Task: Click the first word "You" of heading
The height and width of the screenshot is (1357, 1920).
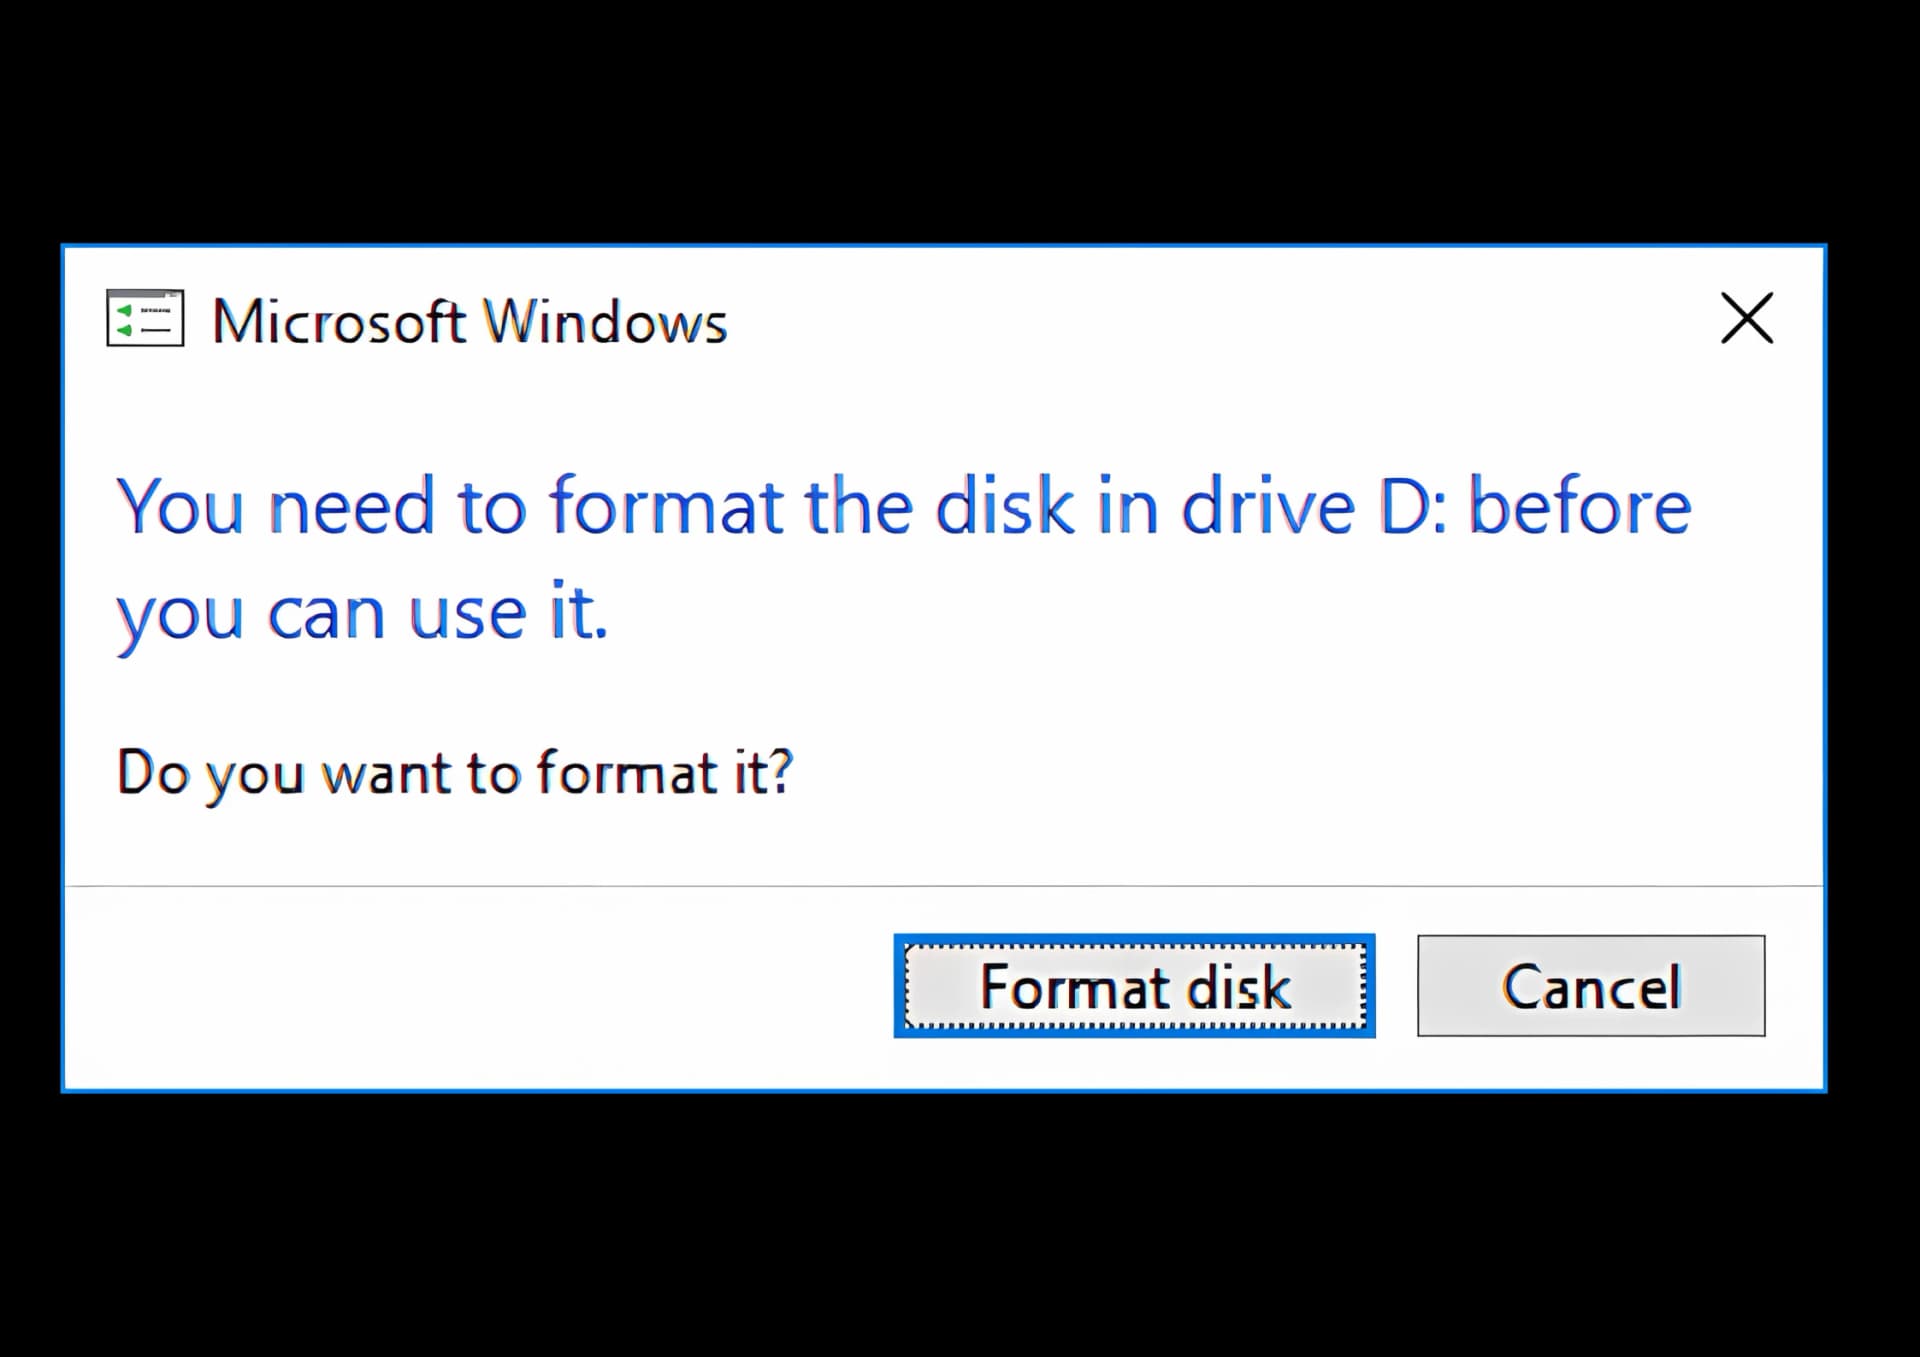Action: [x=180, y=507]
